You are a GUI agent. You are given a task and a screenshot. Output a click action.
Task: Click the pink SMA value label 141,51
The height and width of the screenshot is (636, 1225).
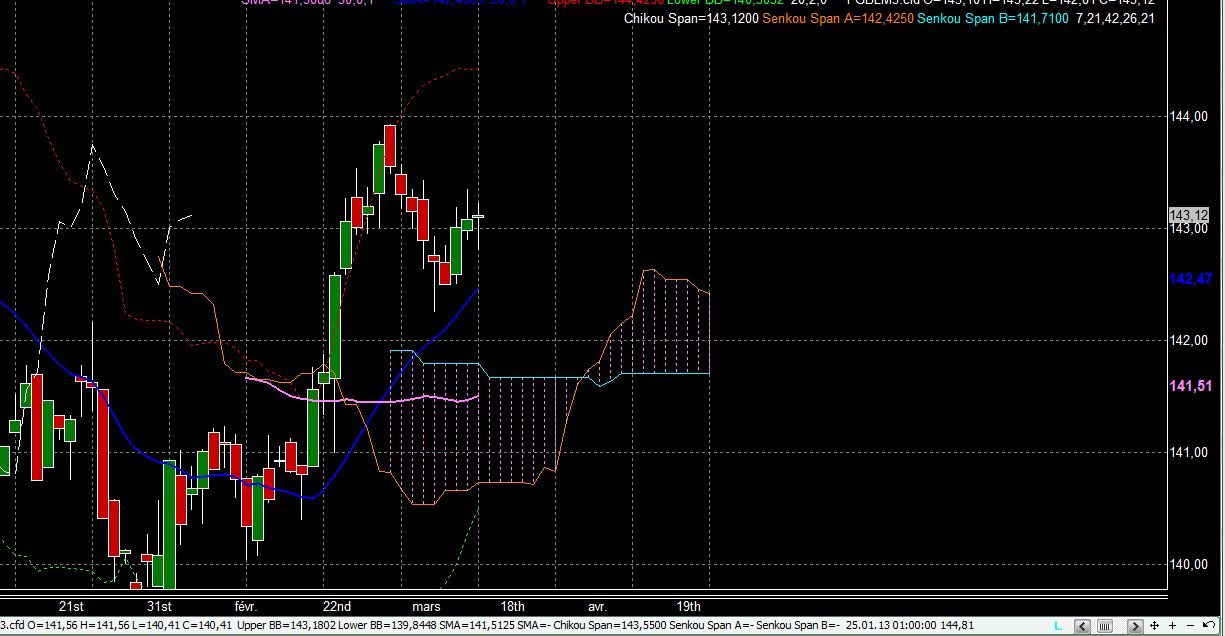click(1190, 385)
